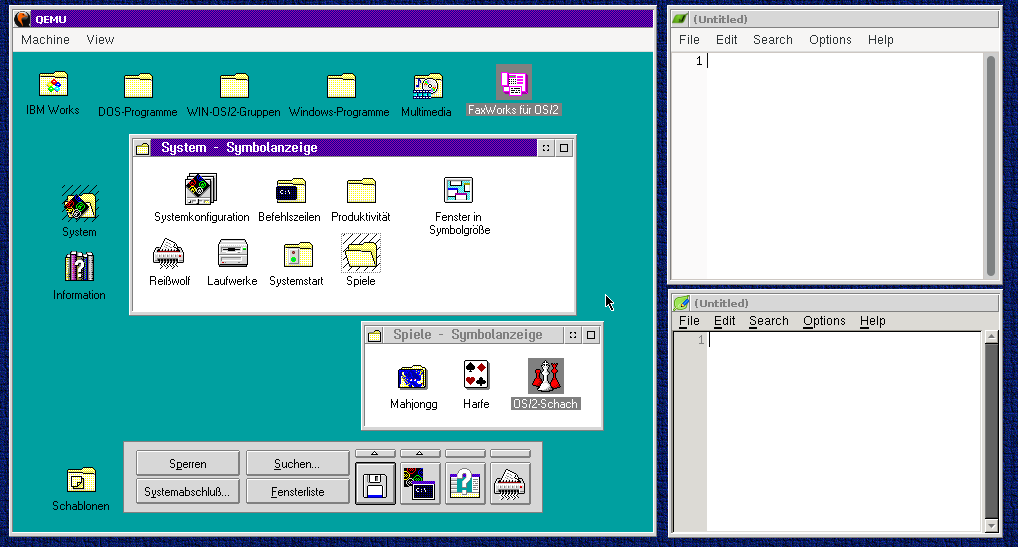The height and width of the screenshot is (547, 1018).
Task: Hide the Spiele window via its title-bar button
Action: pos(573,335)
